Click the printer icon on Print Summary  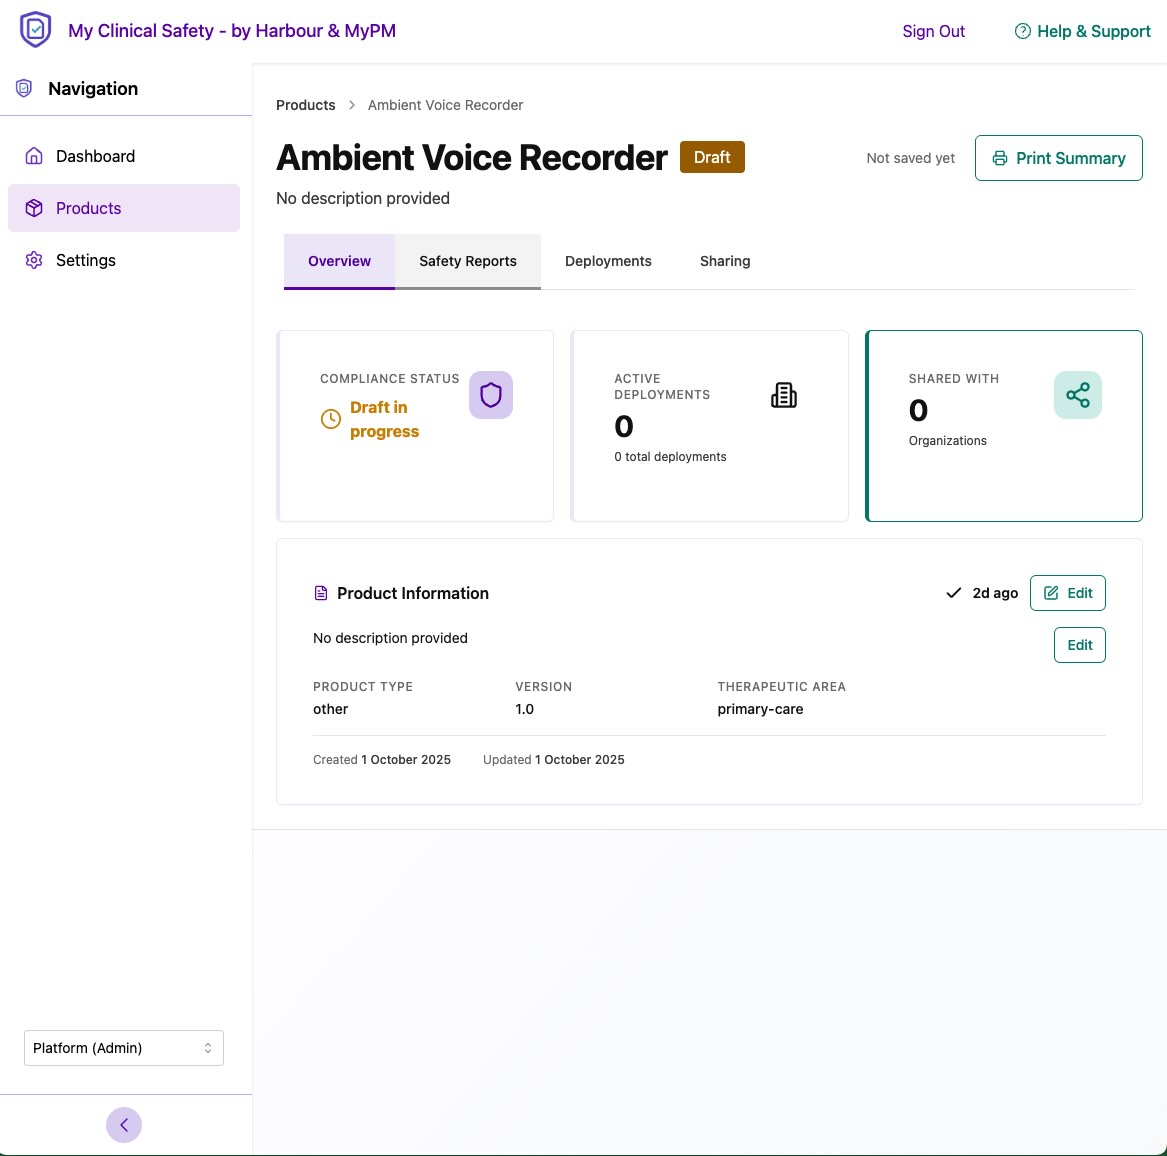pyautogui.click(x=999, y=158)
